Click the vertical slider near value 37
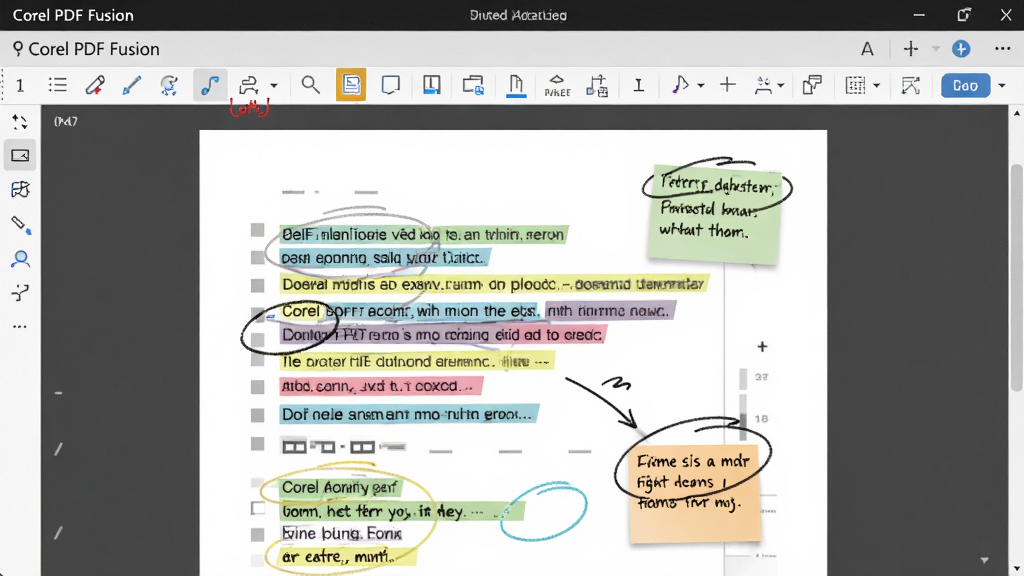 tap(743, 377)
